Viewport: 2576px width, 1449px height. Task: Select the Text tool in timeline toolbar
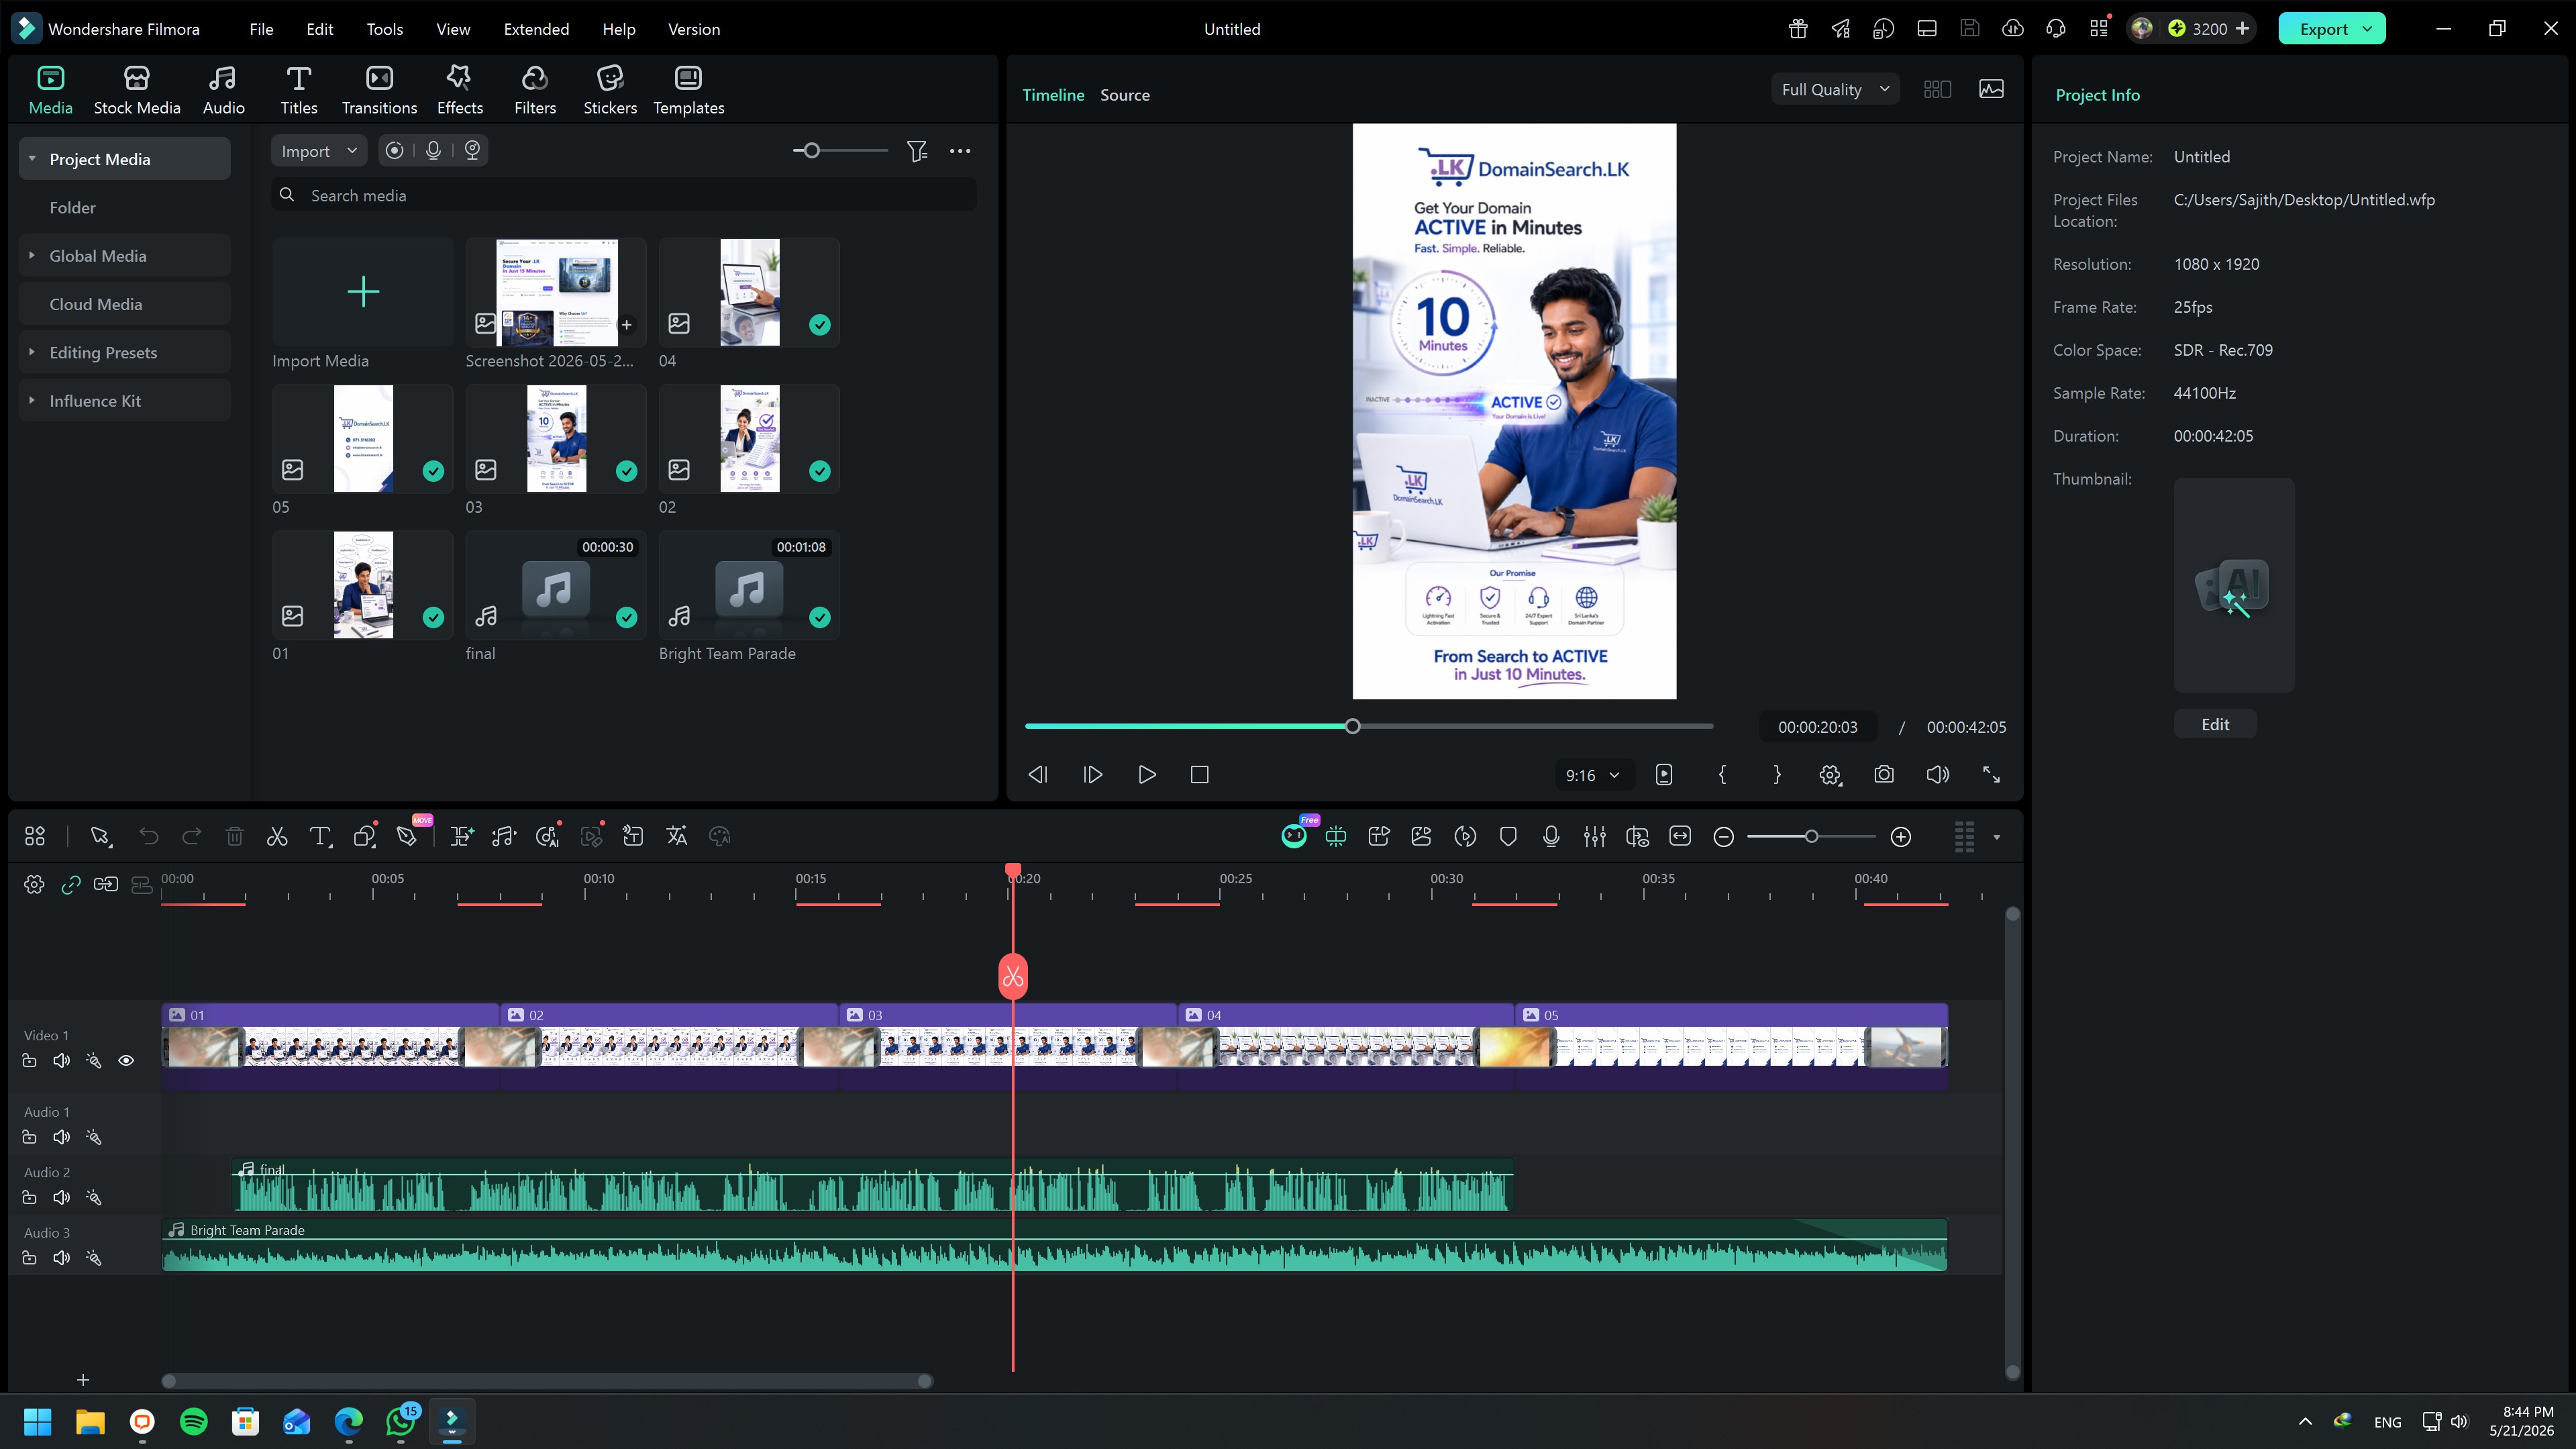click(x=320, y=836)
